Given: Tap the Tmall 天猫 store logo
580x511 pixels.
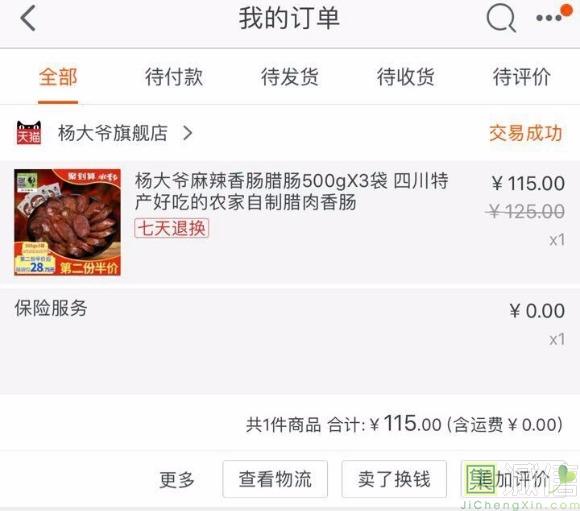Looking at the screenshot, I should (29, 132).
